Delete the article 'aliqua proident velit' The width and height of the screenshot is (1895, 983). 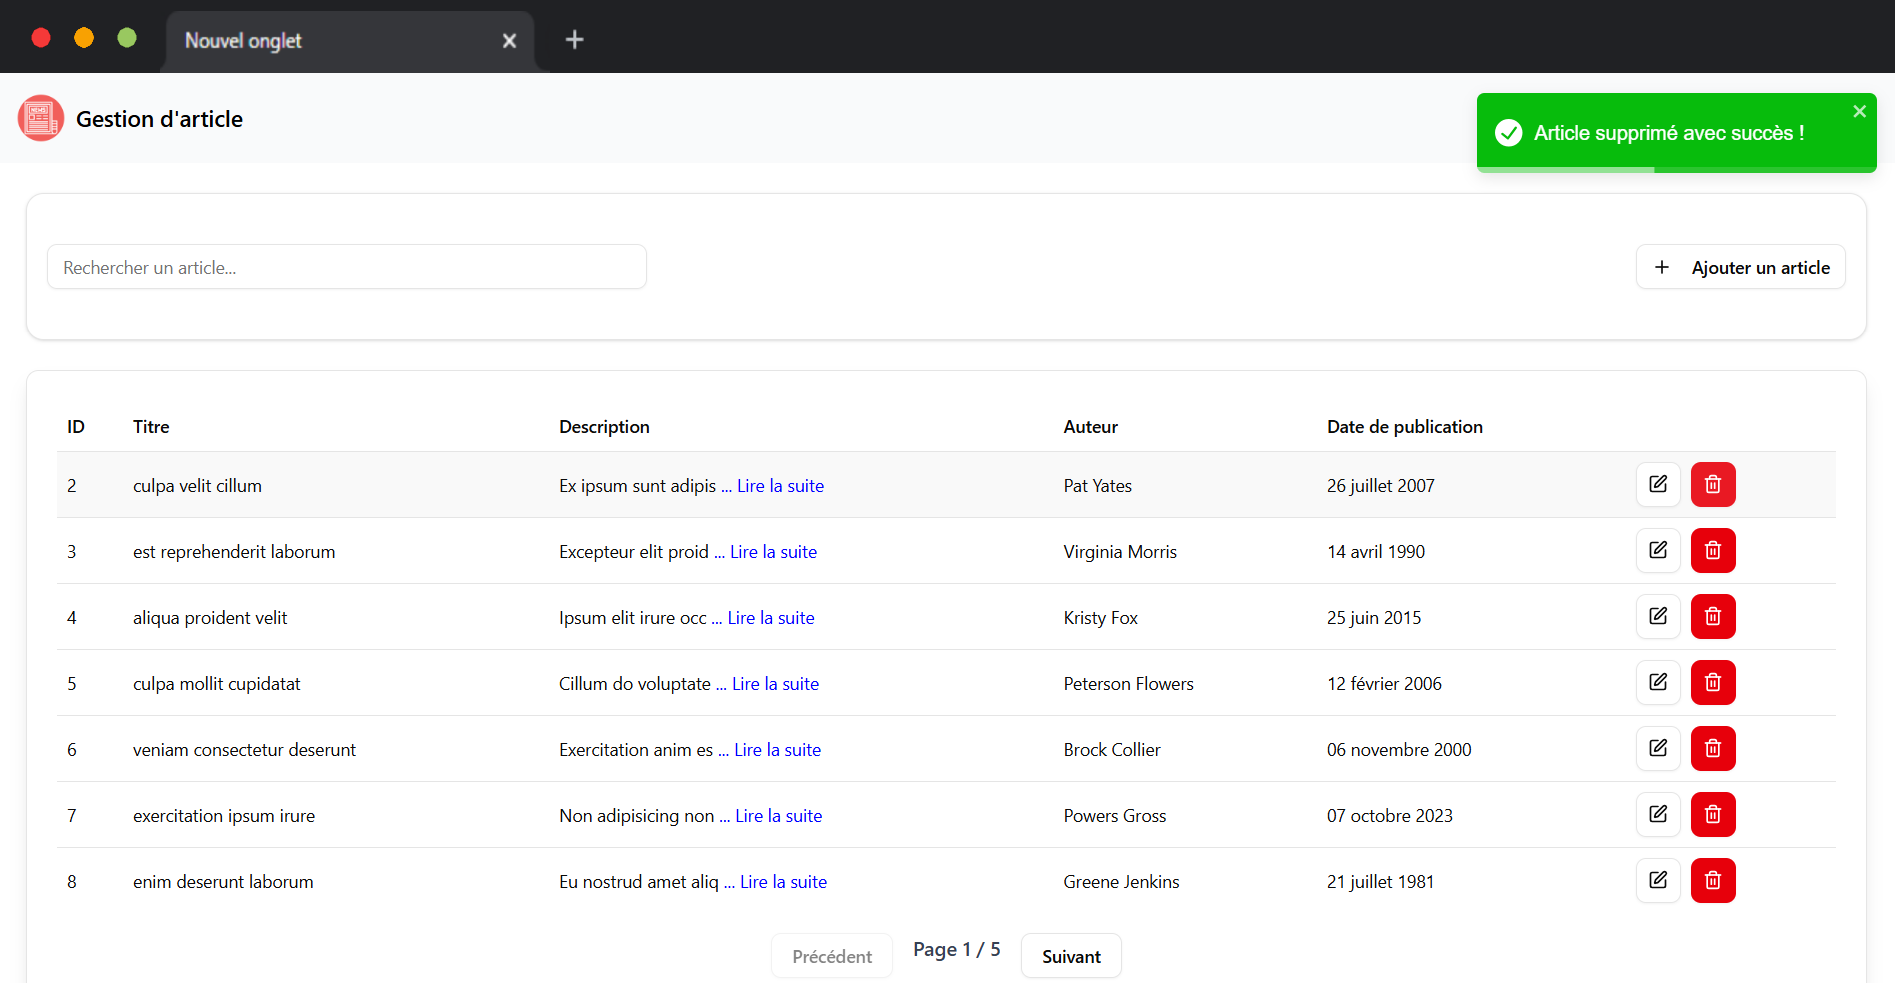pos(1712,617)
